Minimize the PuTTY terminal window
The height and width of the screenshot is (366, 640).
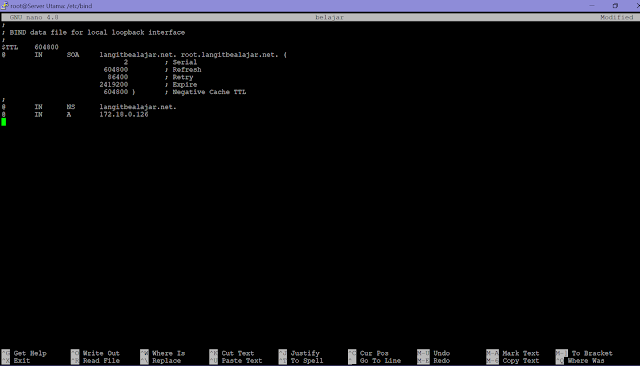pyautogui.click(x=592, y=6)
